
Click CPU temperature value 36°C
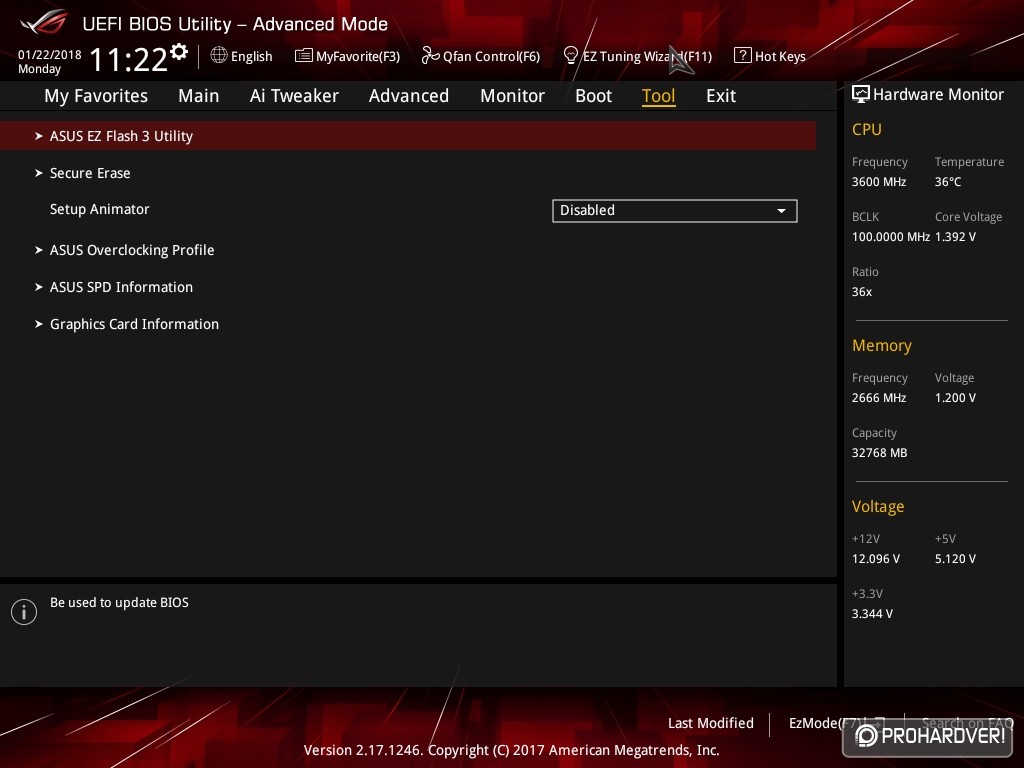(948, 182)
